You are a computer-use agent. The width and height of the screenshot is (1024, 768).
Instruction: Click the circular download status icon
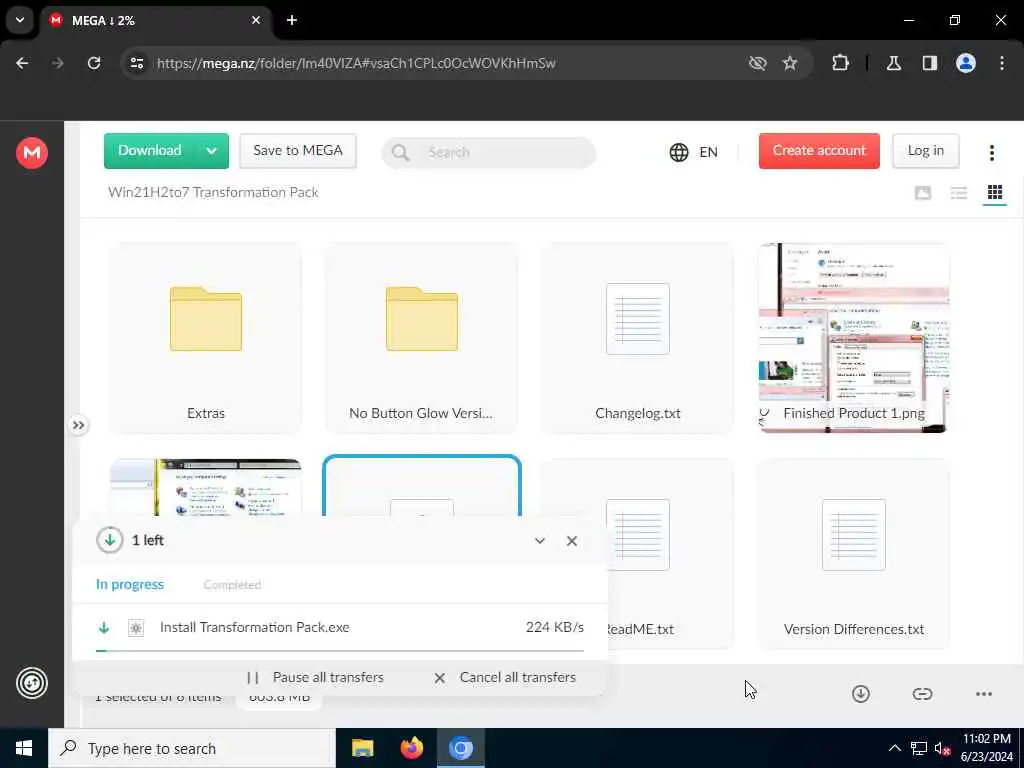(110, 540)
